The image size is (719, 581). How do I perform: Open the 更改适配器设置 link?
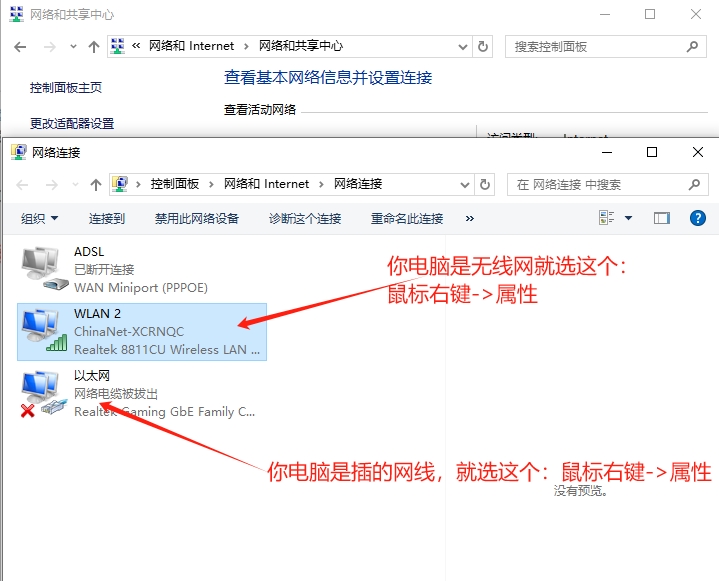[72, 124]
